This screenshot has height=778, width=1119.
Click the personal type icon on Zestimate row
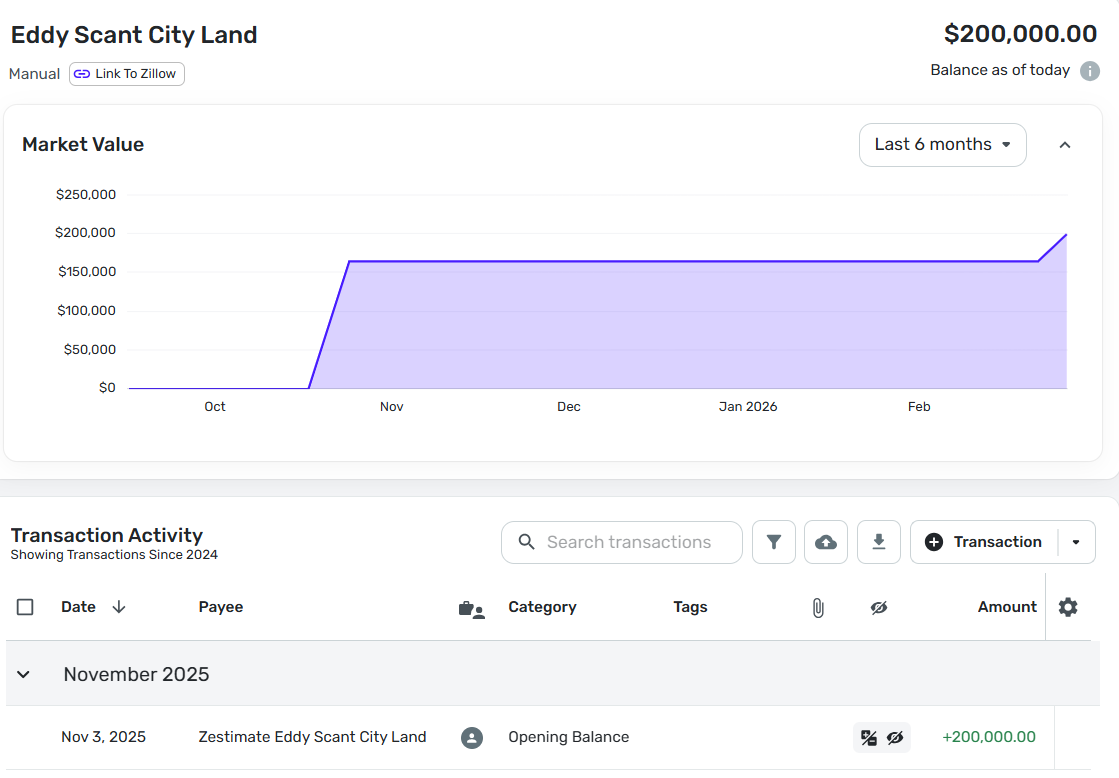coord(472,738)
